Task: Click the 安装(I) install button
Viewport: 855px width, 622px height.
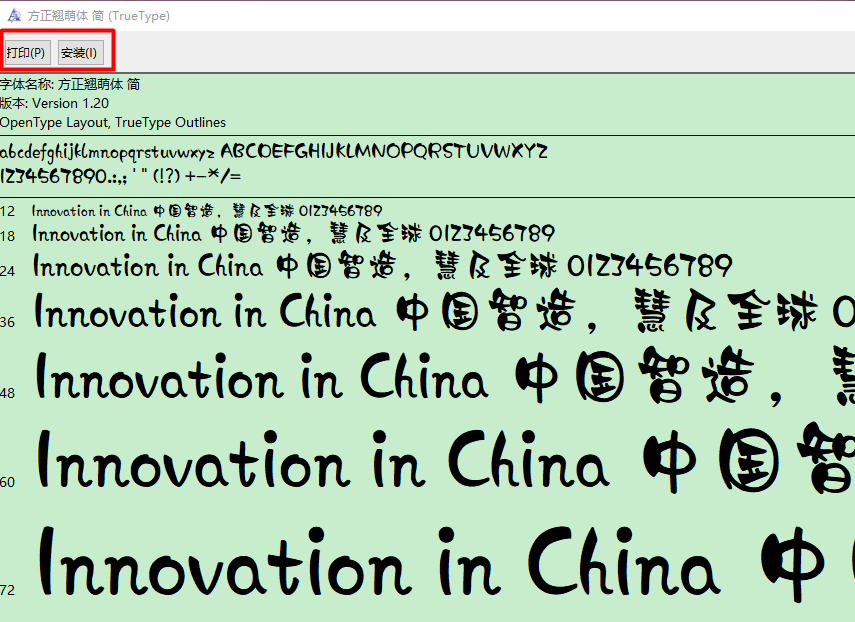Action: [81, 53]
